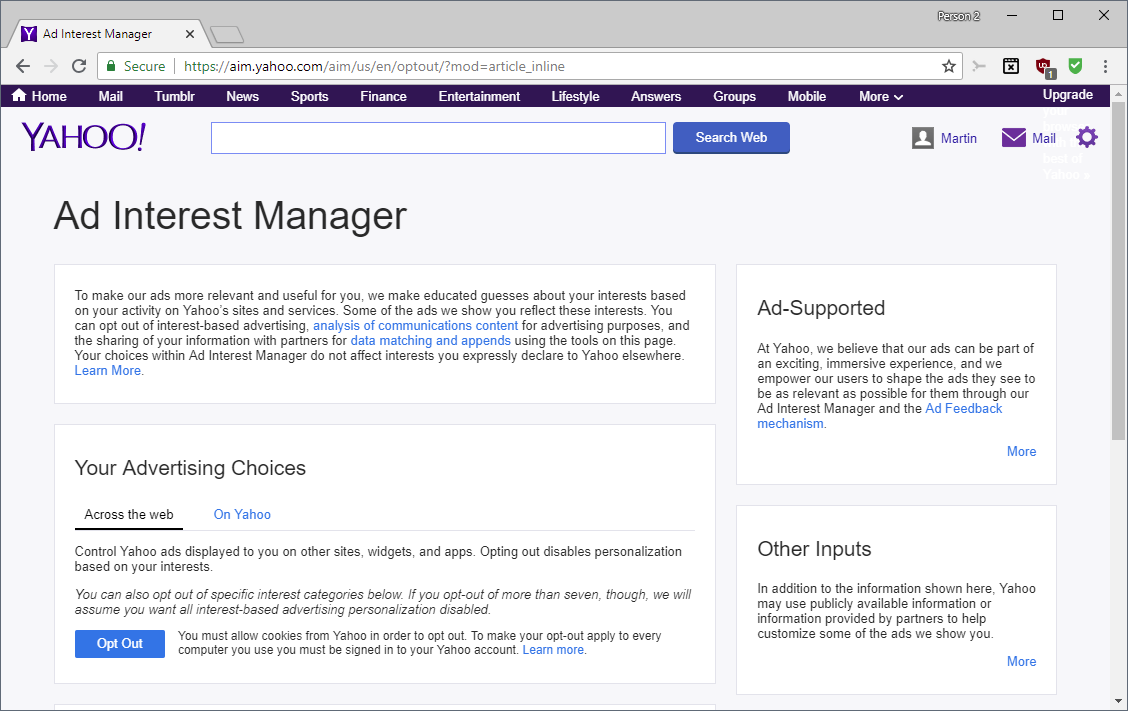This screenshot has width=1128, height=711.
Task: Click the Mail text link beside envelope
Action: 1044,138
